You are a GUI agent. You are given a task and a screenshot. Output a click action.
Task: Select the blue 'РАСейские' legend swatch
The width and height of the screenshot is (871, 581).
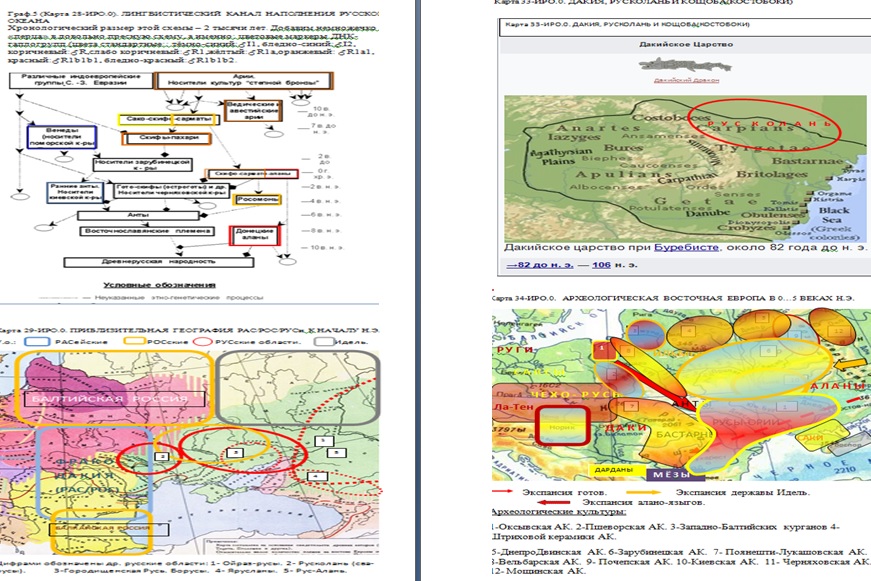click(x=37, y=342)
